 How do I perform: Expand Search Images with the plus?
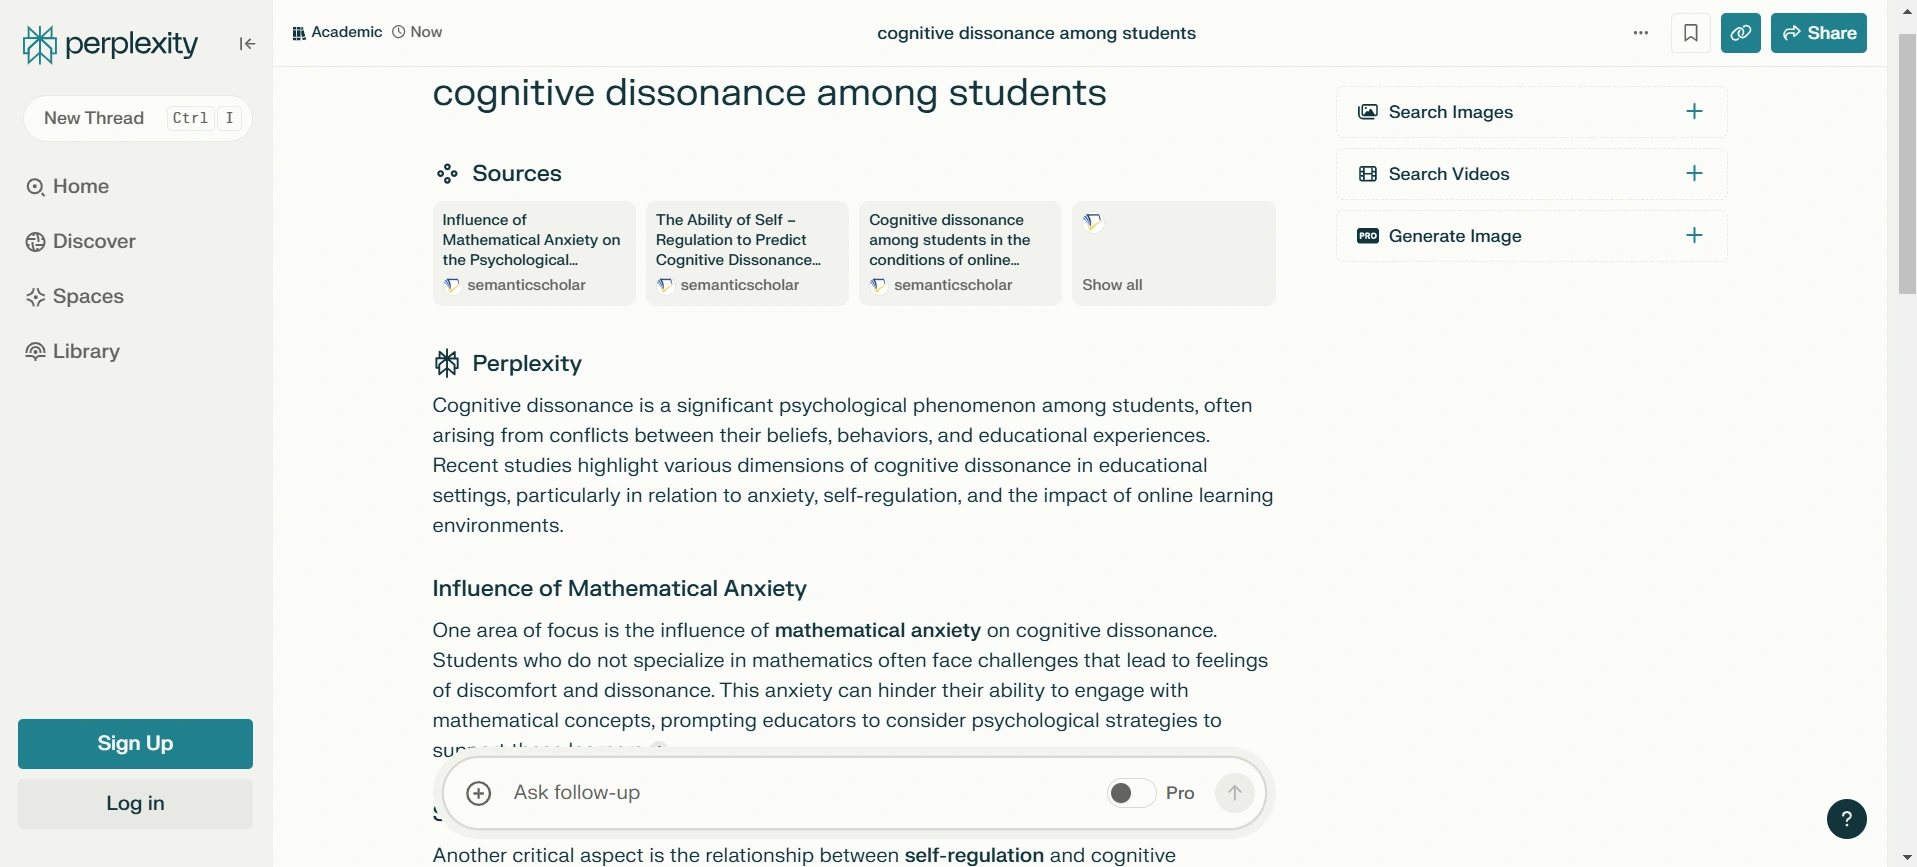(x=1695, y=112)
